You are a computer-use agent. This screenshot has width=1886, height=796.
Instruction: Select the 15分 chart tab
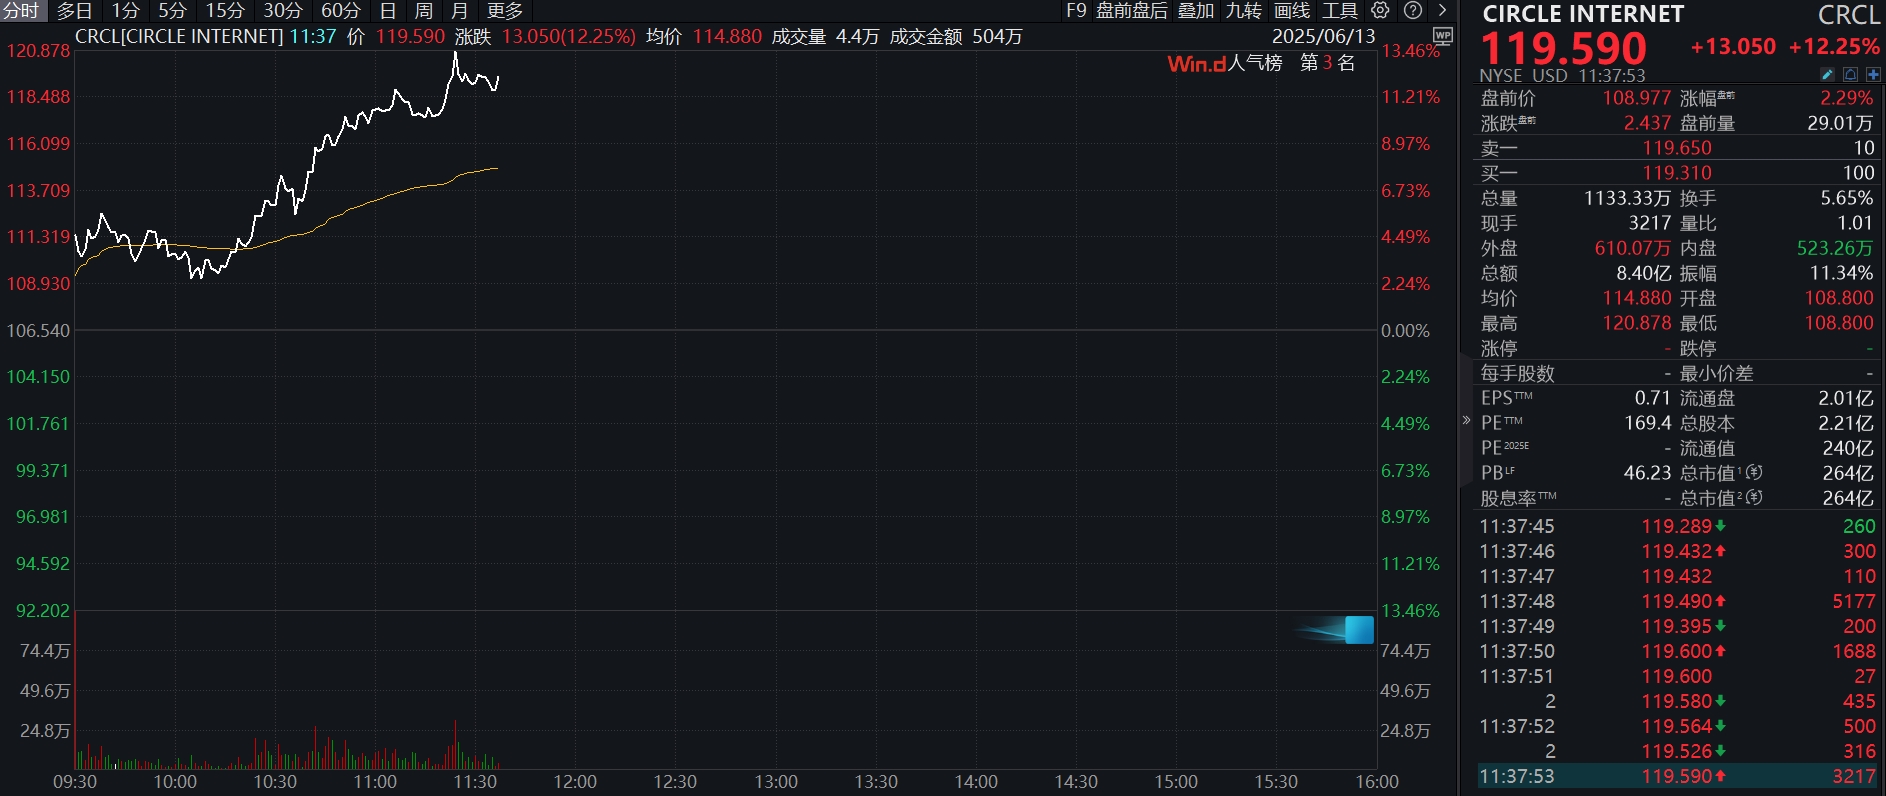[225, 11]
